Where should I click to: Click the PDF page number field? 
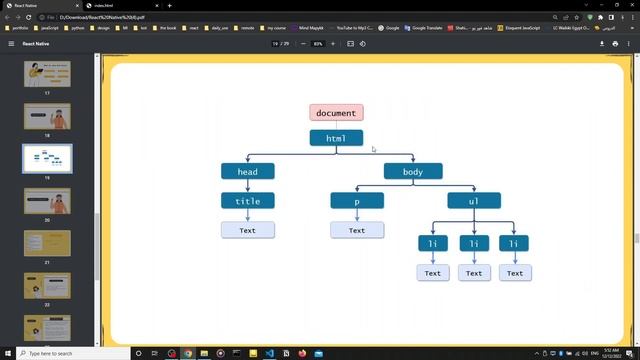275,44
